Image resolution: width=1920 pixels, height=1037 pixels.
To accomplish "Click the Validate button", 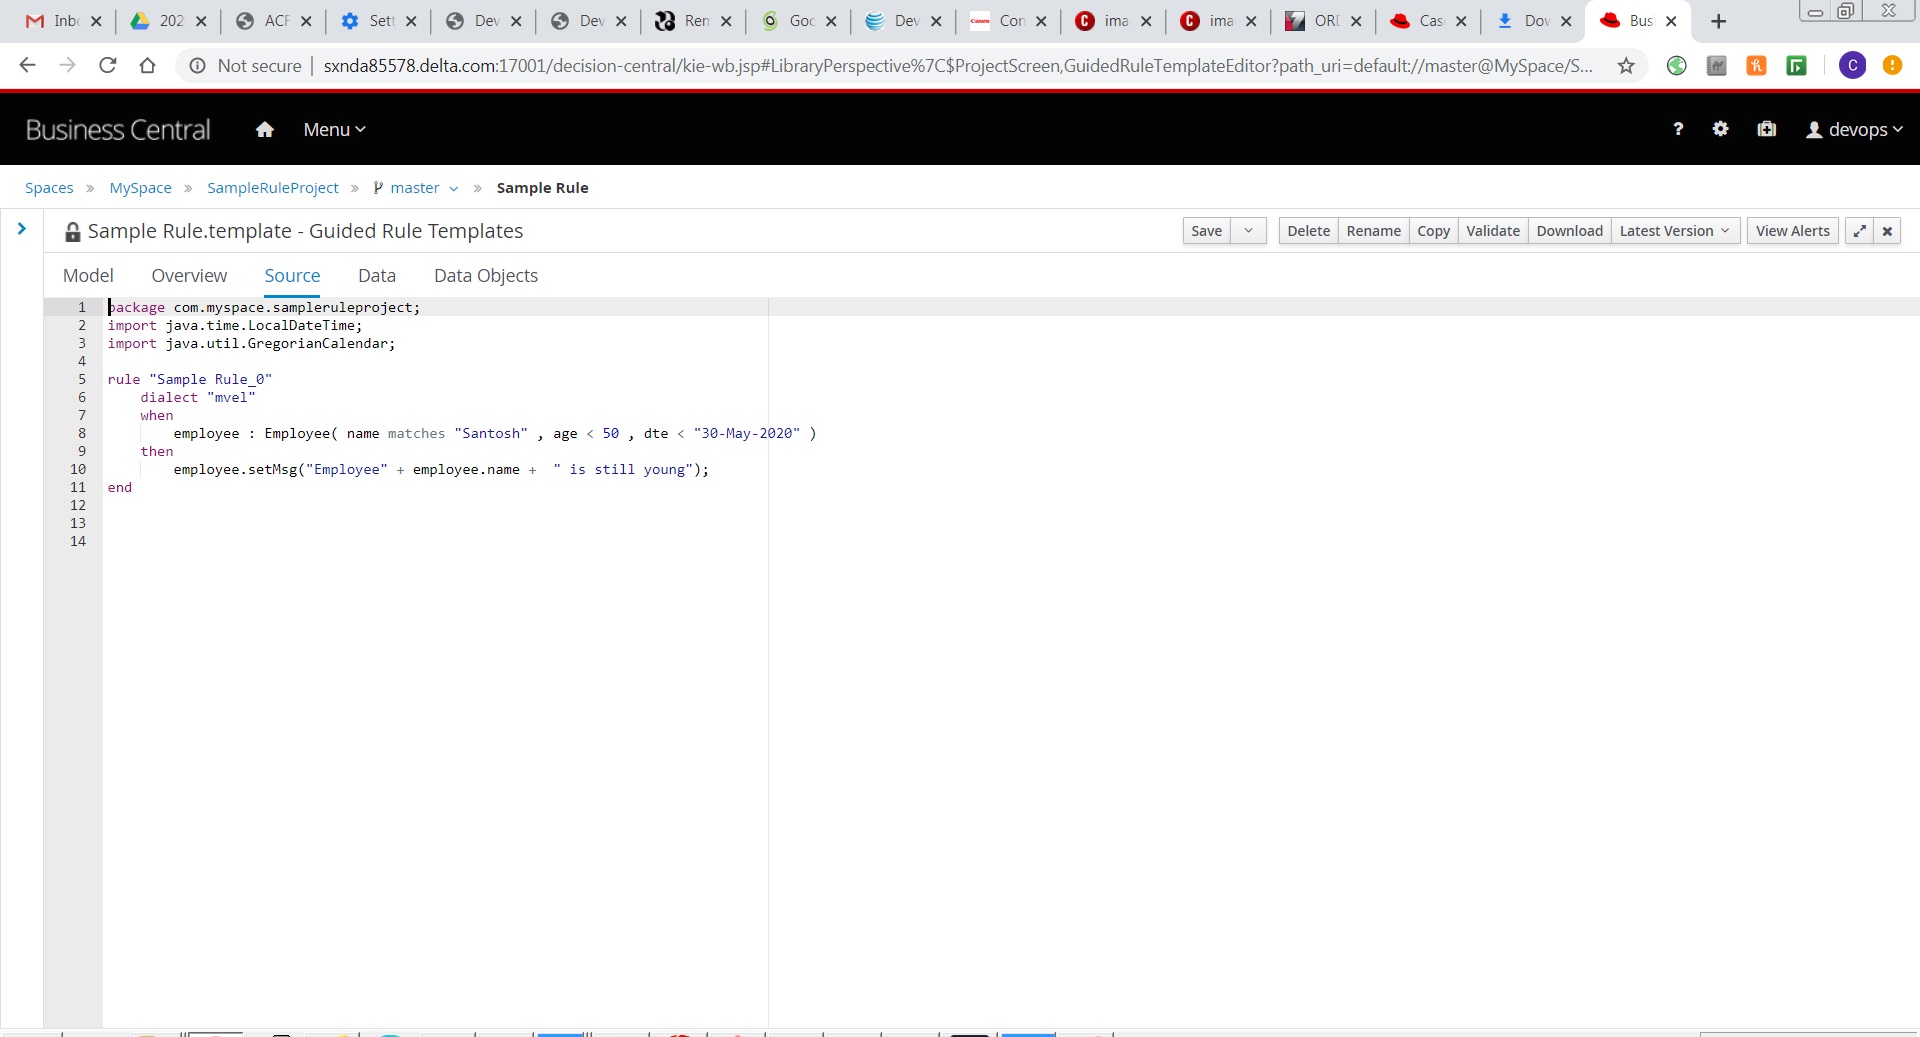I will (1493, 231).
